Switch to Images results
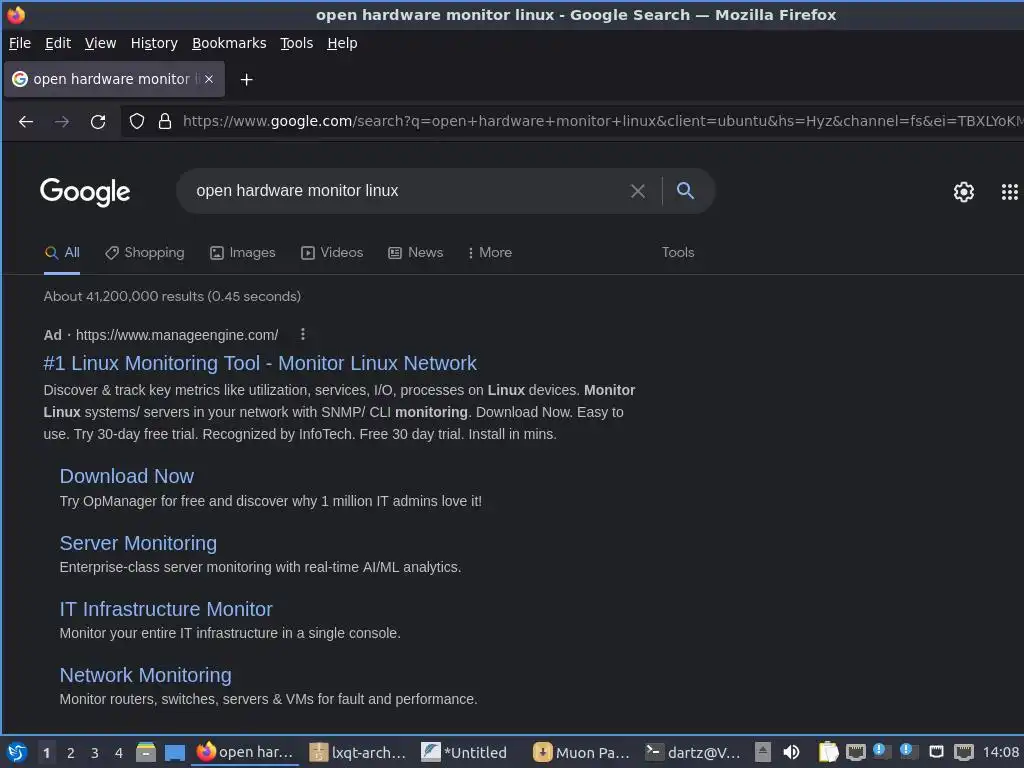1024x768 pixels. (x=242, y=253)
